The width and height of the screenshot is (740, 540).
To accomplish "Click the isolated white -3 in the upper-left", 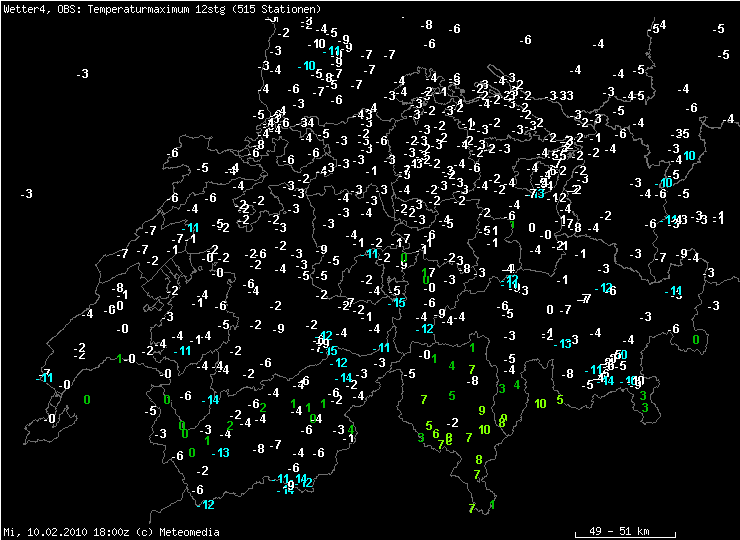I will 82,74.
